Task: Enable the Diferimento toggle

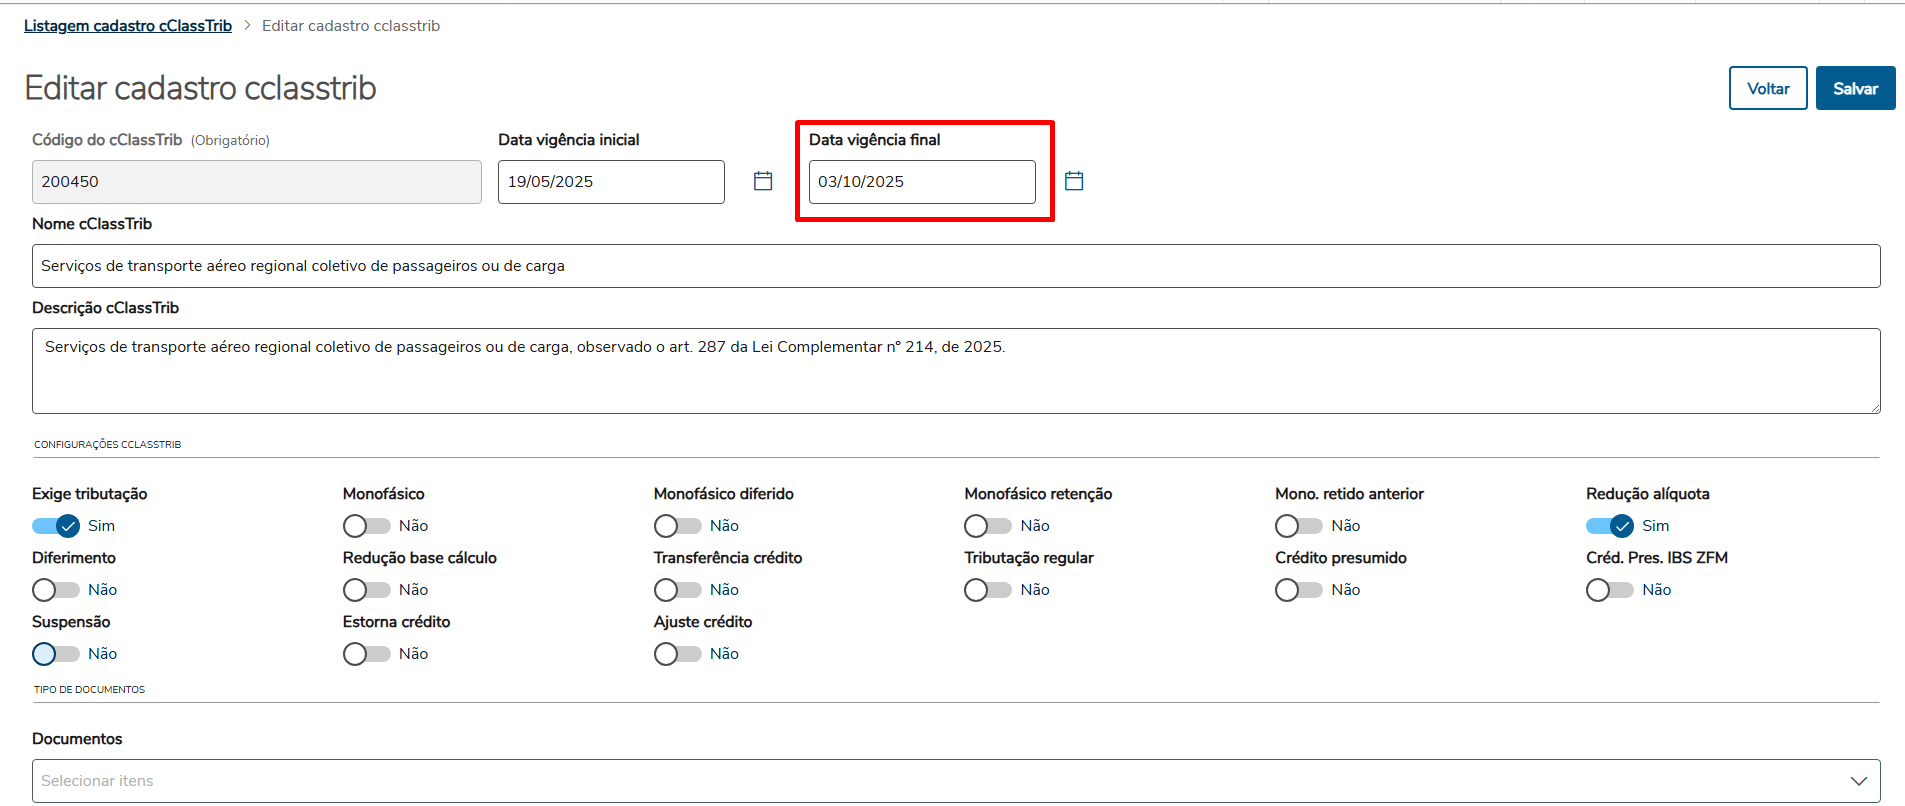Action: [56, 590]
